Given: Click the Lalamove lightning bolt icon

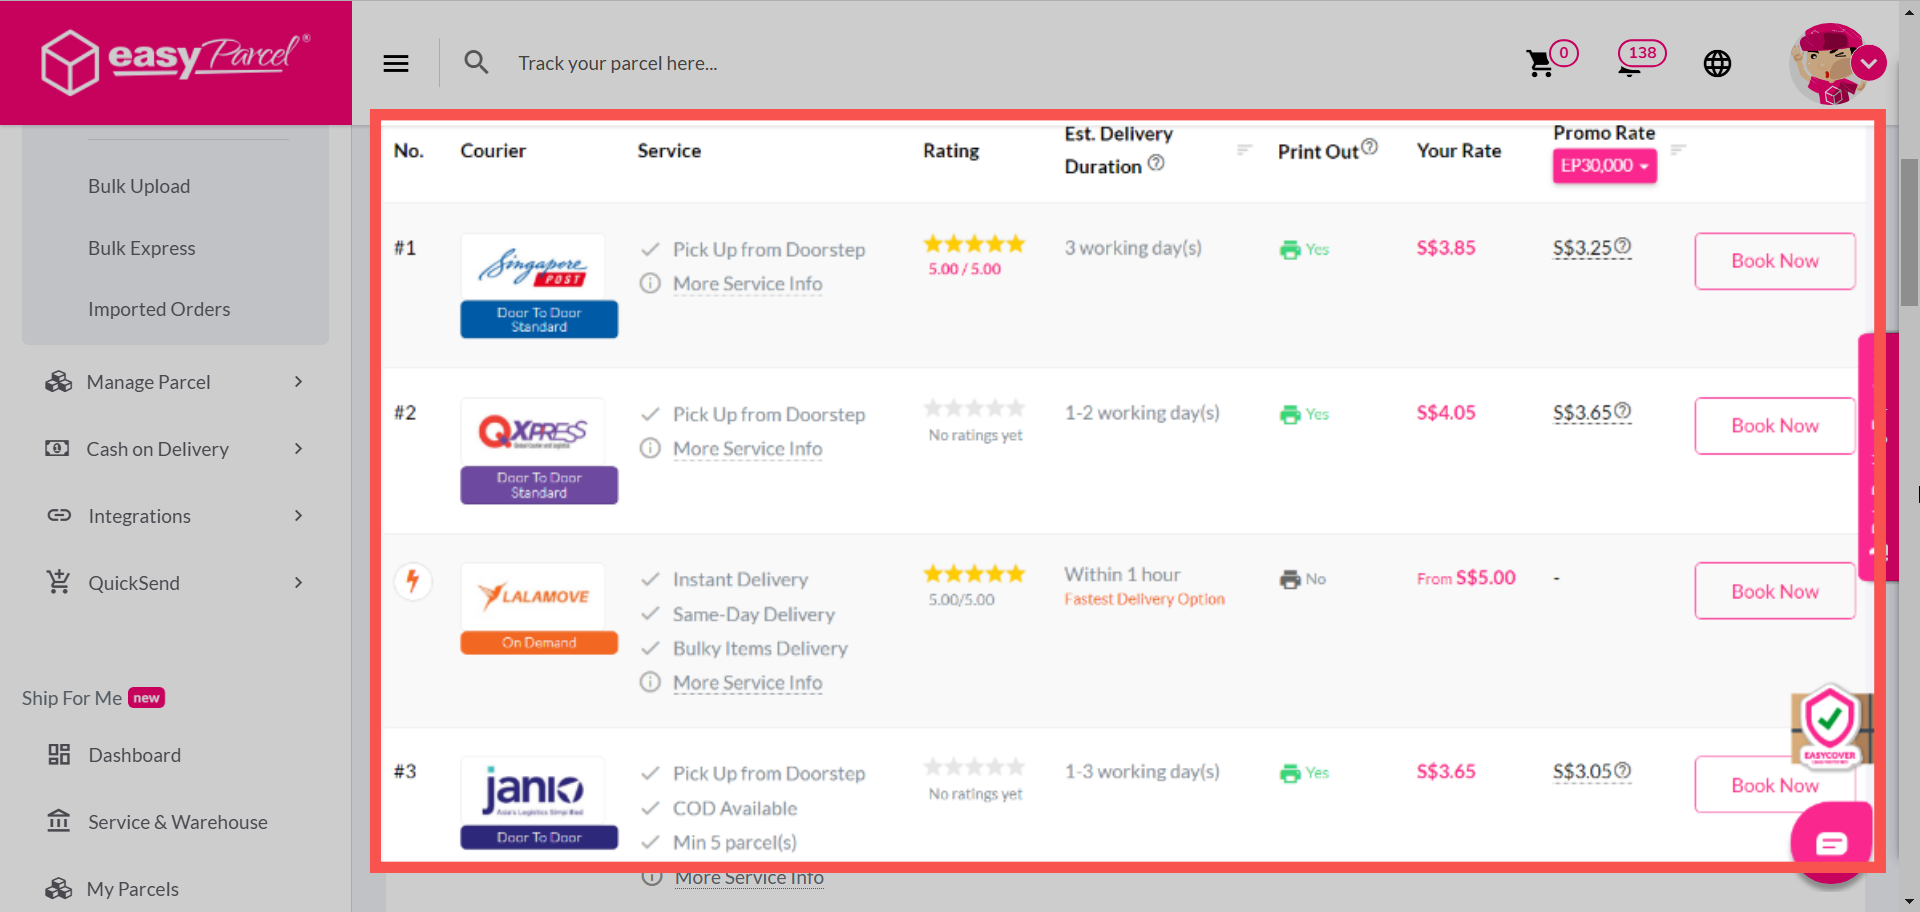Looking at the screenshot, I should point(412,580).
